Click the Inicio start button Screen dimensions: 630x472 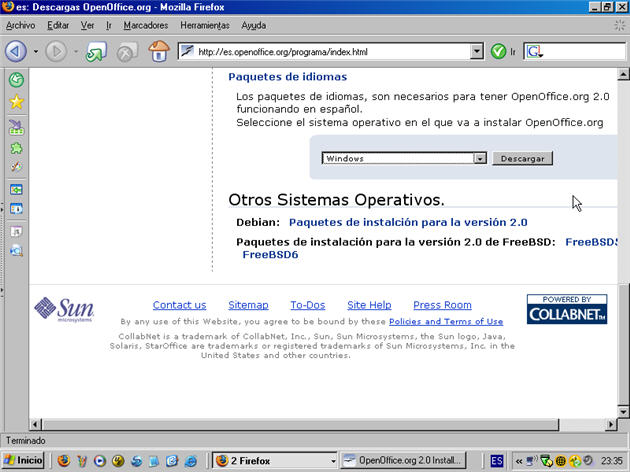24,460
